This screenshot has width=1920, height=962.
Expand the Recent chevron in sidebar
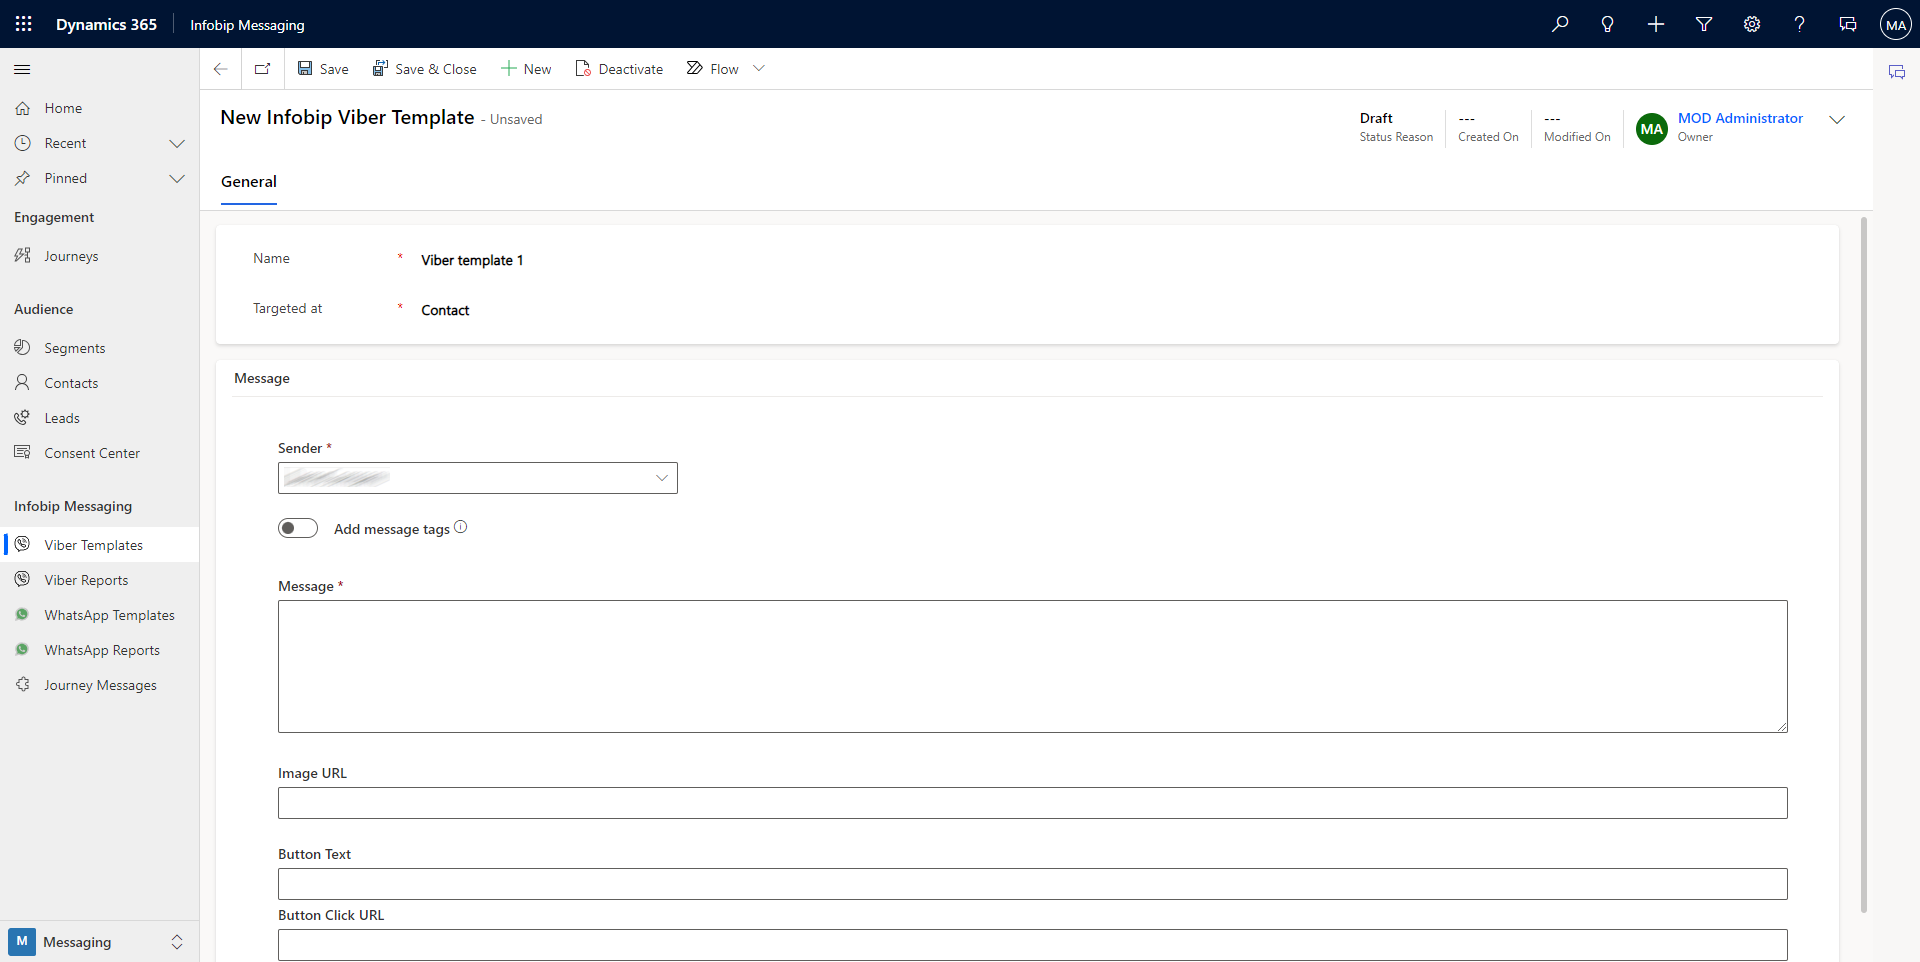(177, 143)
